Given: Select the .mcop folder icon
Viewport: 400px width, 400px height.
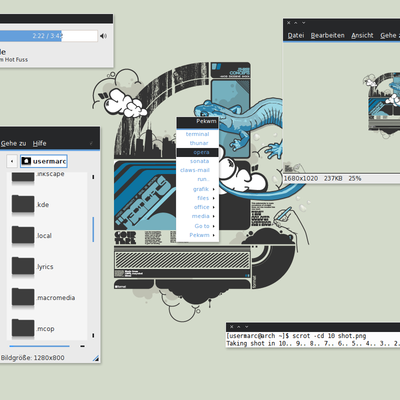Looking at the screenshot, I should [x=23, y=328].
